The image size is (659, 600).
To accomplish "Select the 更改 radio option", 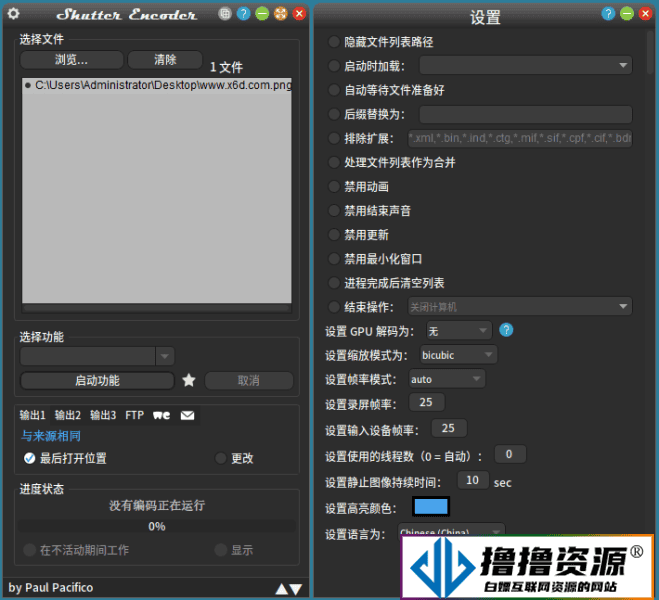I will click(x=221, y=458).
